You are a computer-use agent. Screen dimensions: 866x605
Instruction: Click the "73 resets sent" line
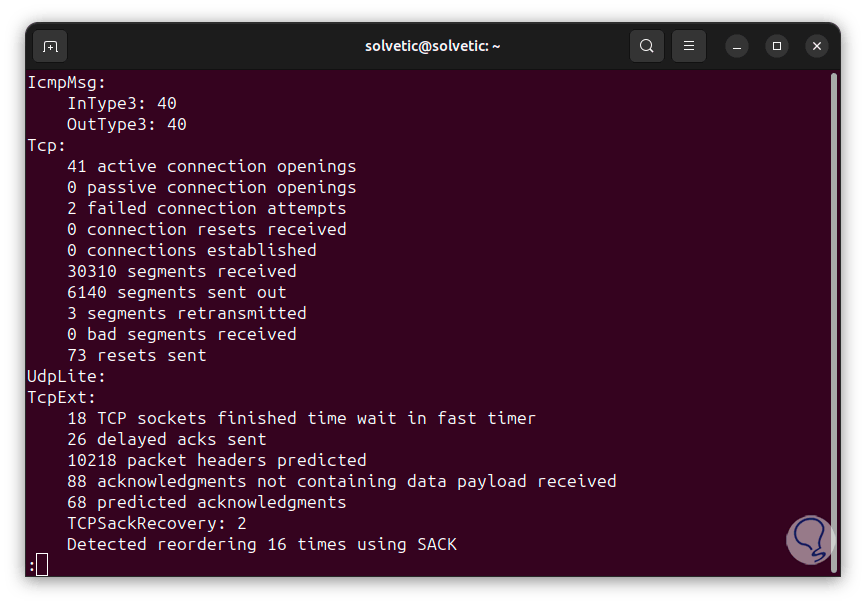tap(136, 355)
